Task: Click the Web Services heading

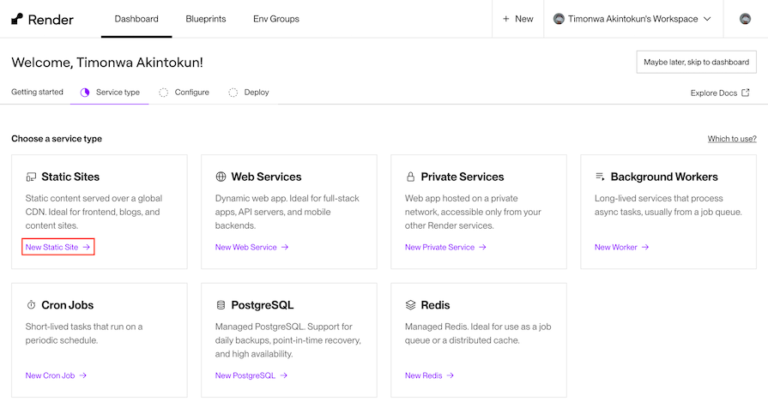Action: pyautogui.click(x=266, y=177)
